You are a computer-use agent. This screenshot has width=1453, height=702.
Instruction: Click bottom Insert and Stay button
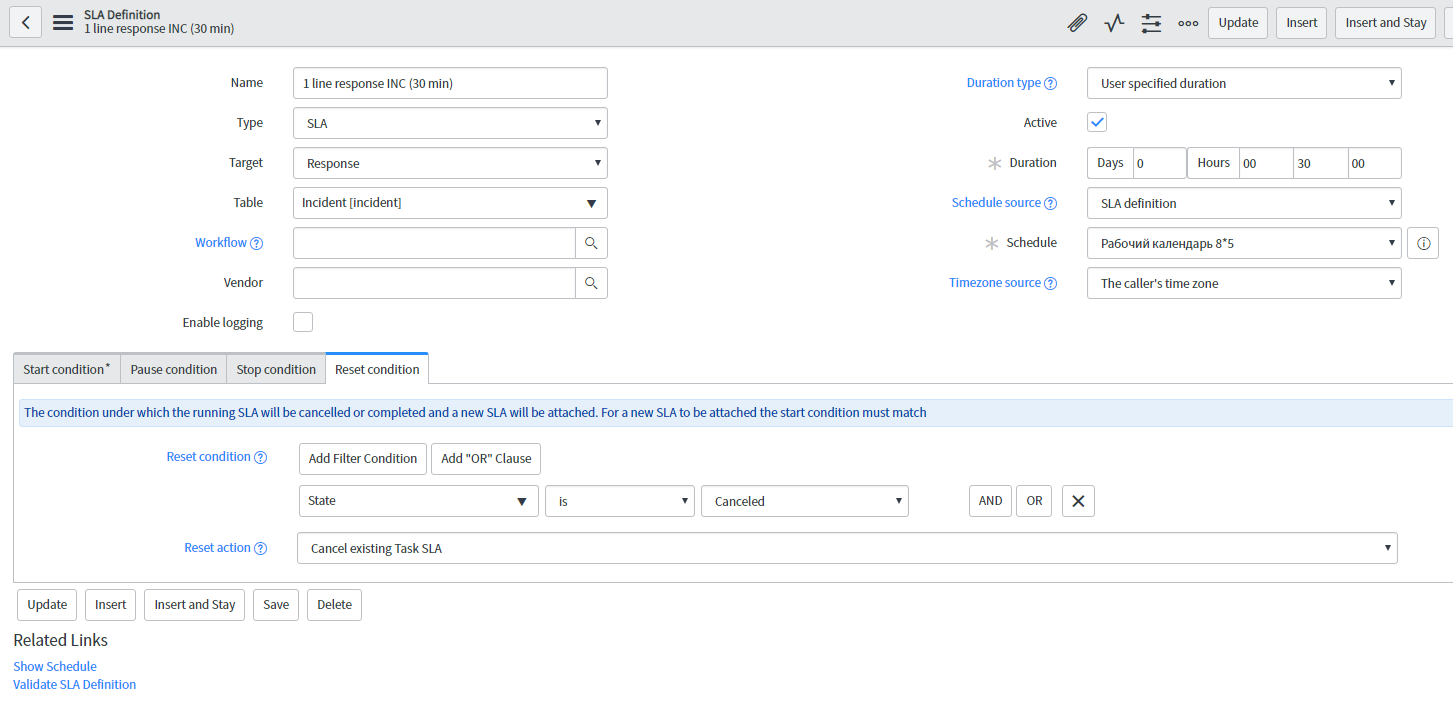tap(195, 605)
